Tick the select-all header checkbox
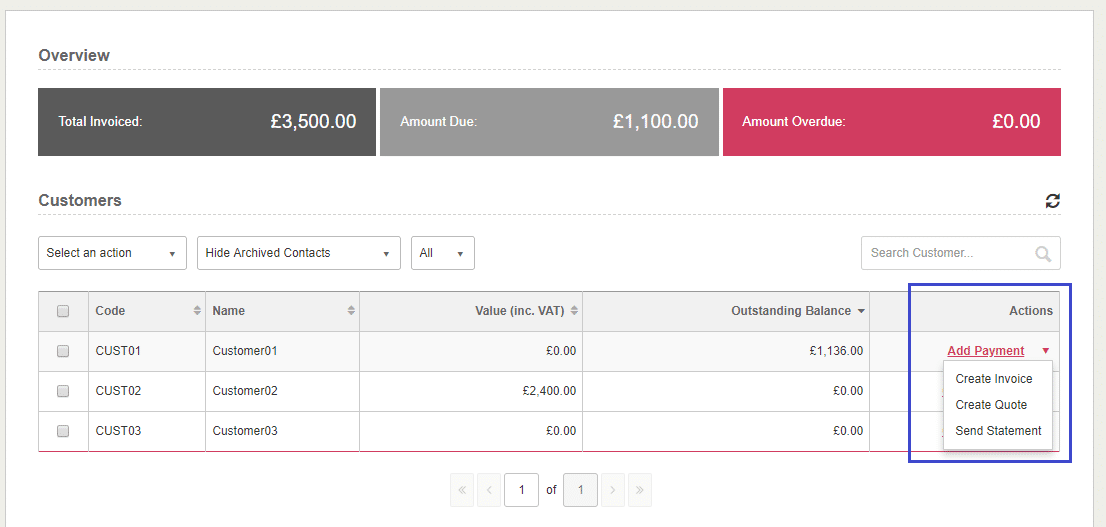 pos(63,312)
